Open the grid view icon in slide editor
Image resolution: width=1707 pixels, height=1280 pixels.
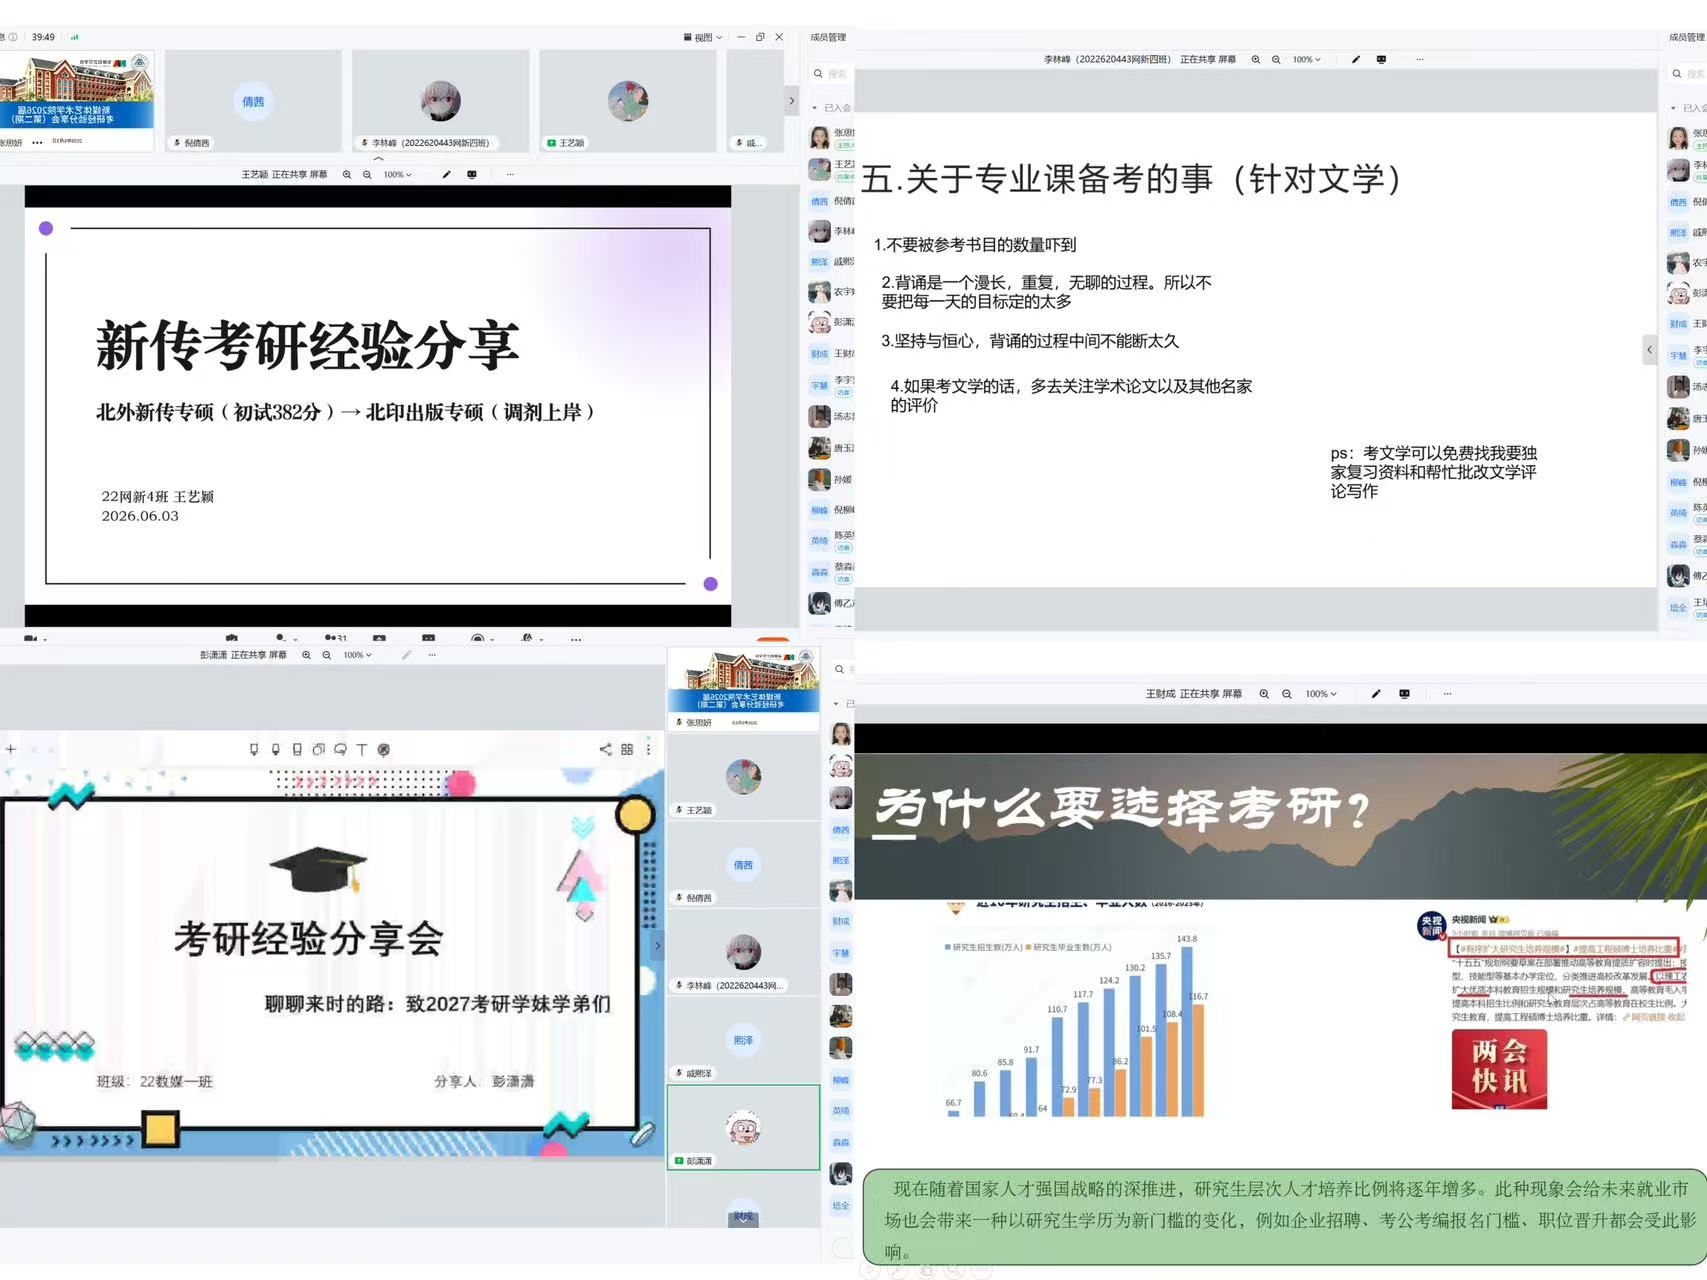click(627, 749)
